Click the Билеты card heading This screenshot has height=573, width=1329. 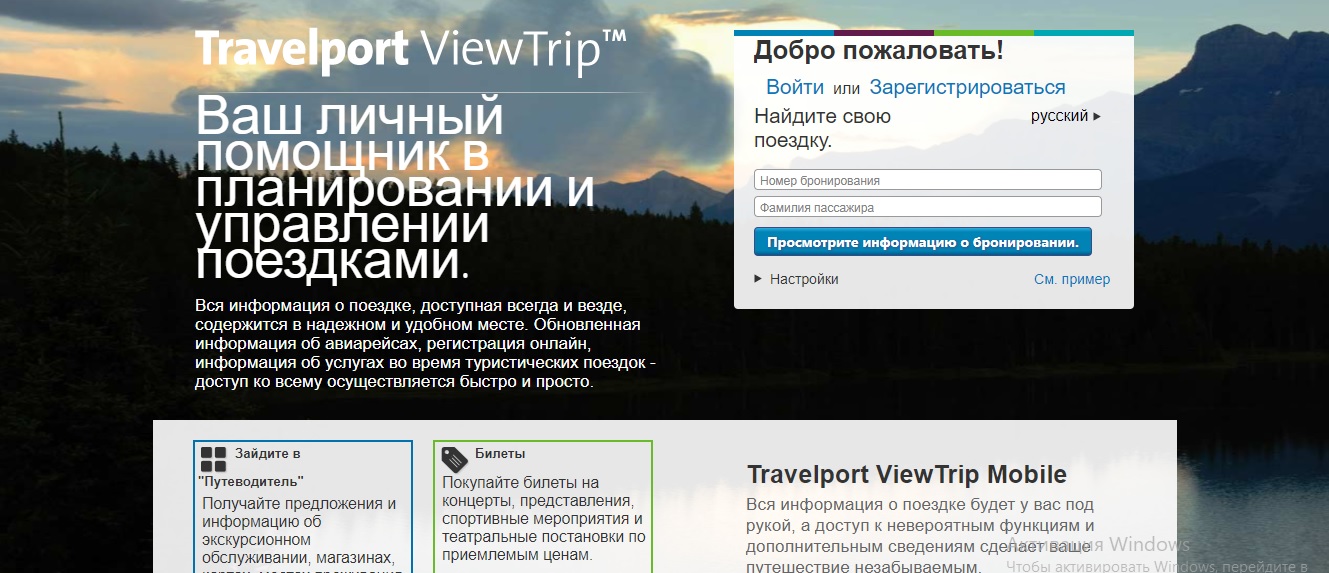500,453
